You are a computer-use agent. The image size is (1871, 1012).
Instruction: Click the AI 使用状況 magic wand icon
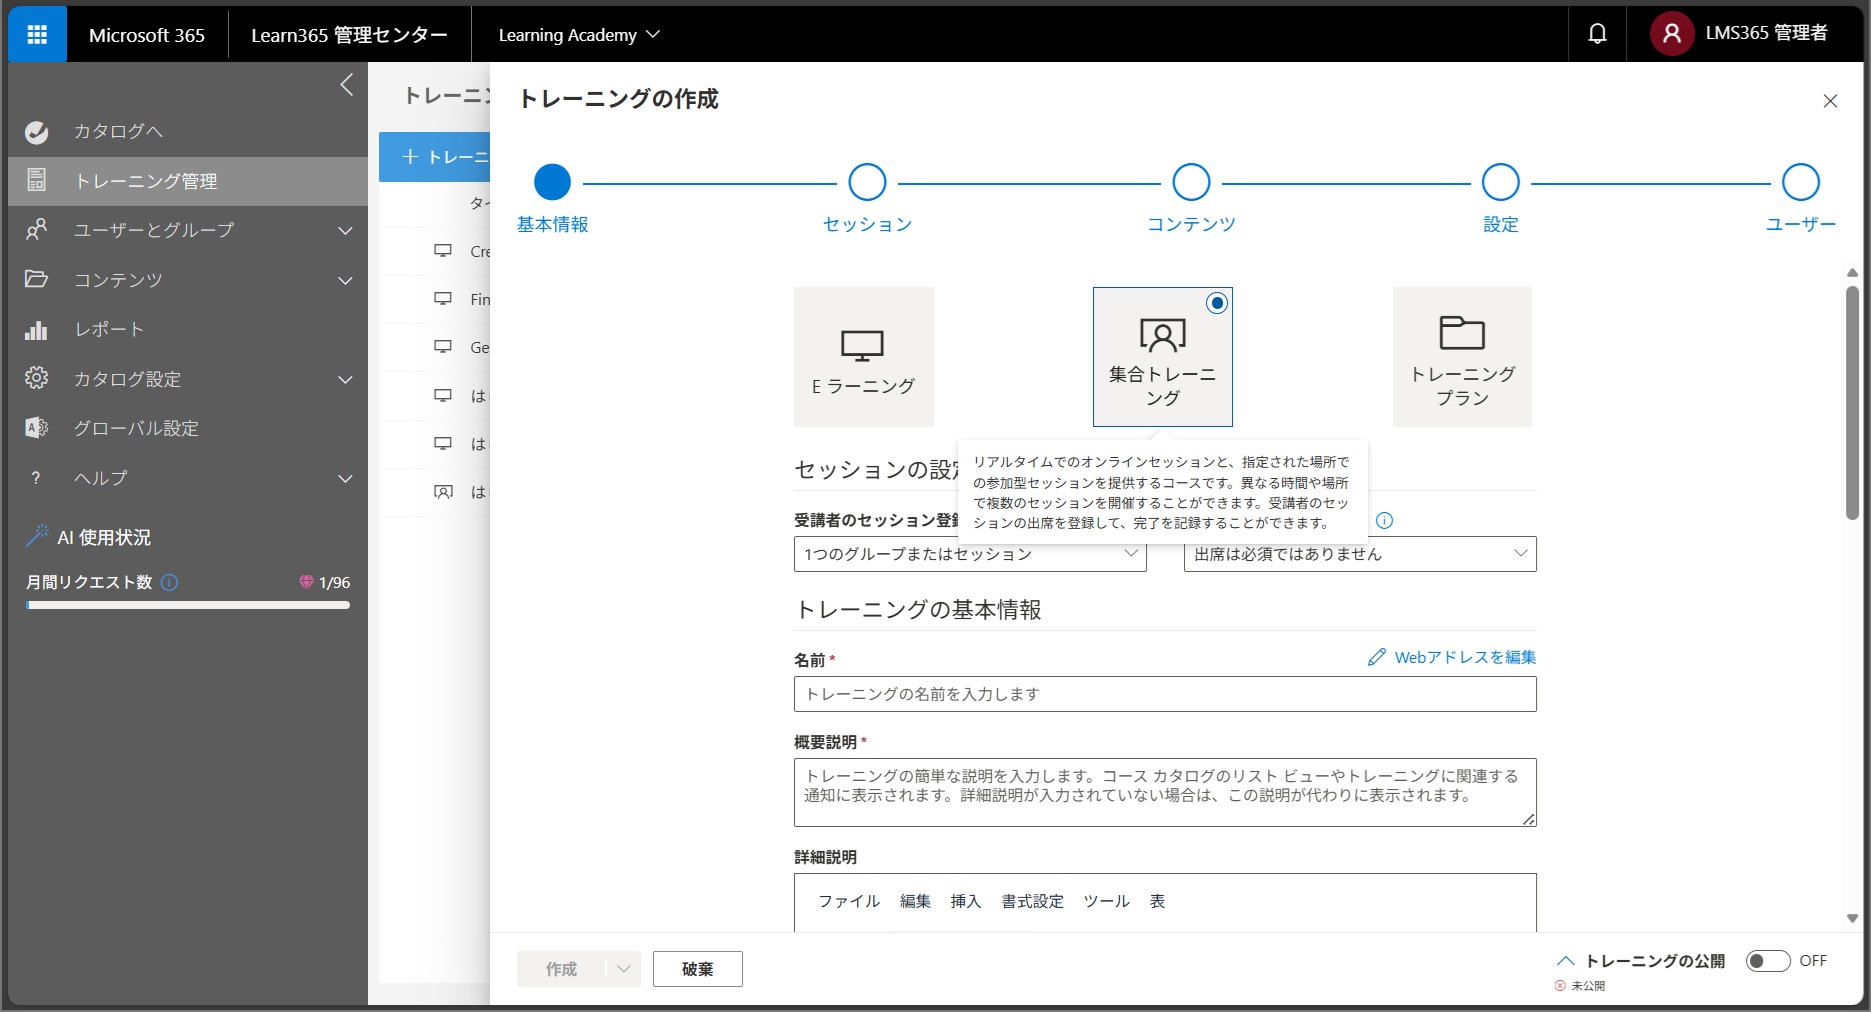[x=37, y=536]
